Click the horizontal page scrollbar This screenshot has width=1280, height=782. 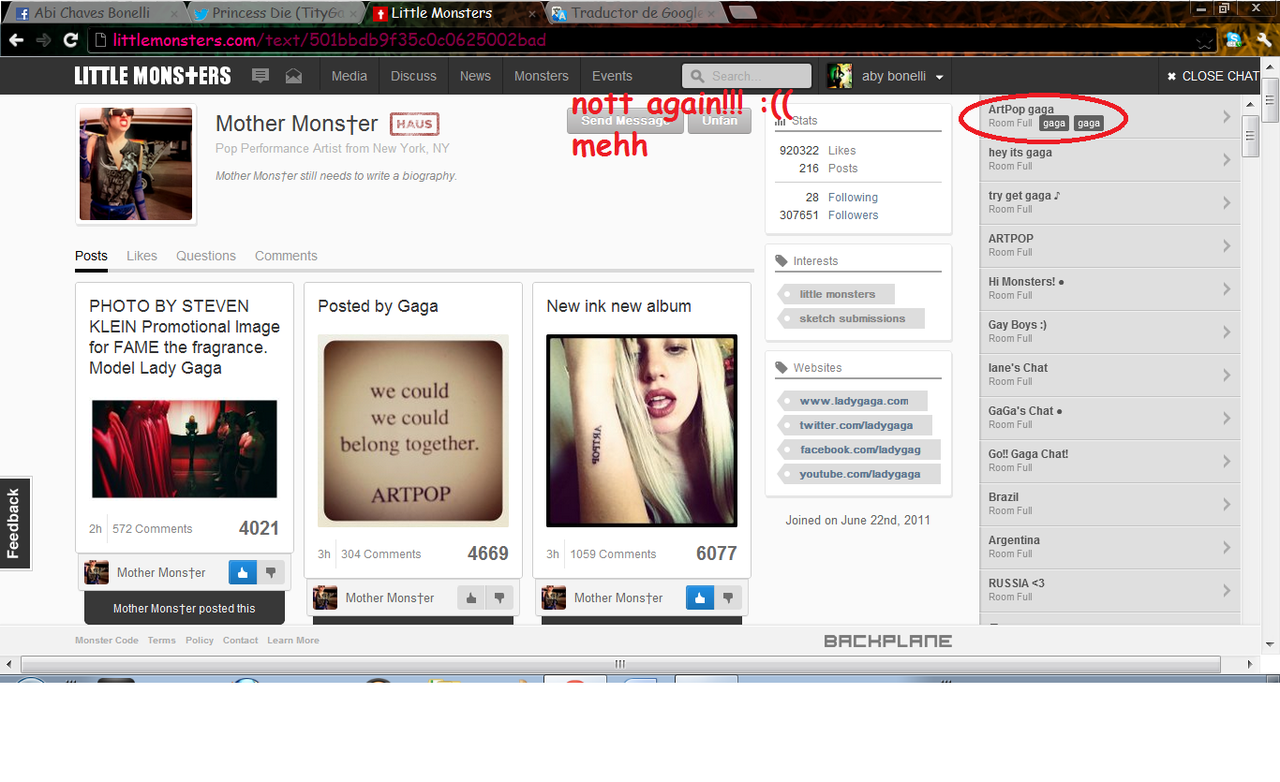click(x=620, y=664)
